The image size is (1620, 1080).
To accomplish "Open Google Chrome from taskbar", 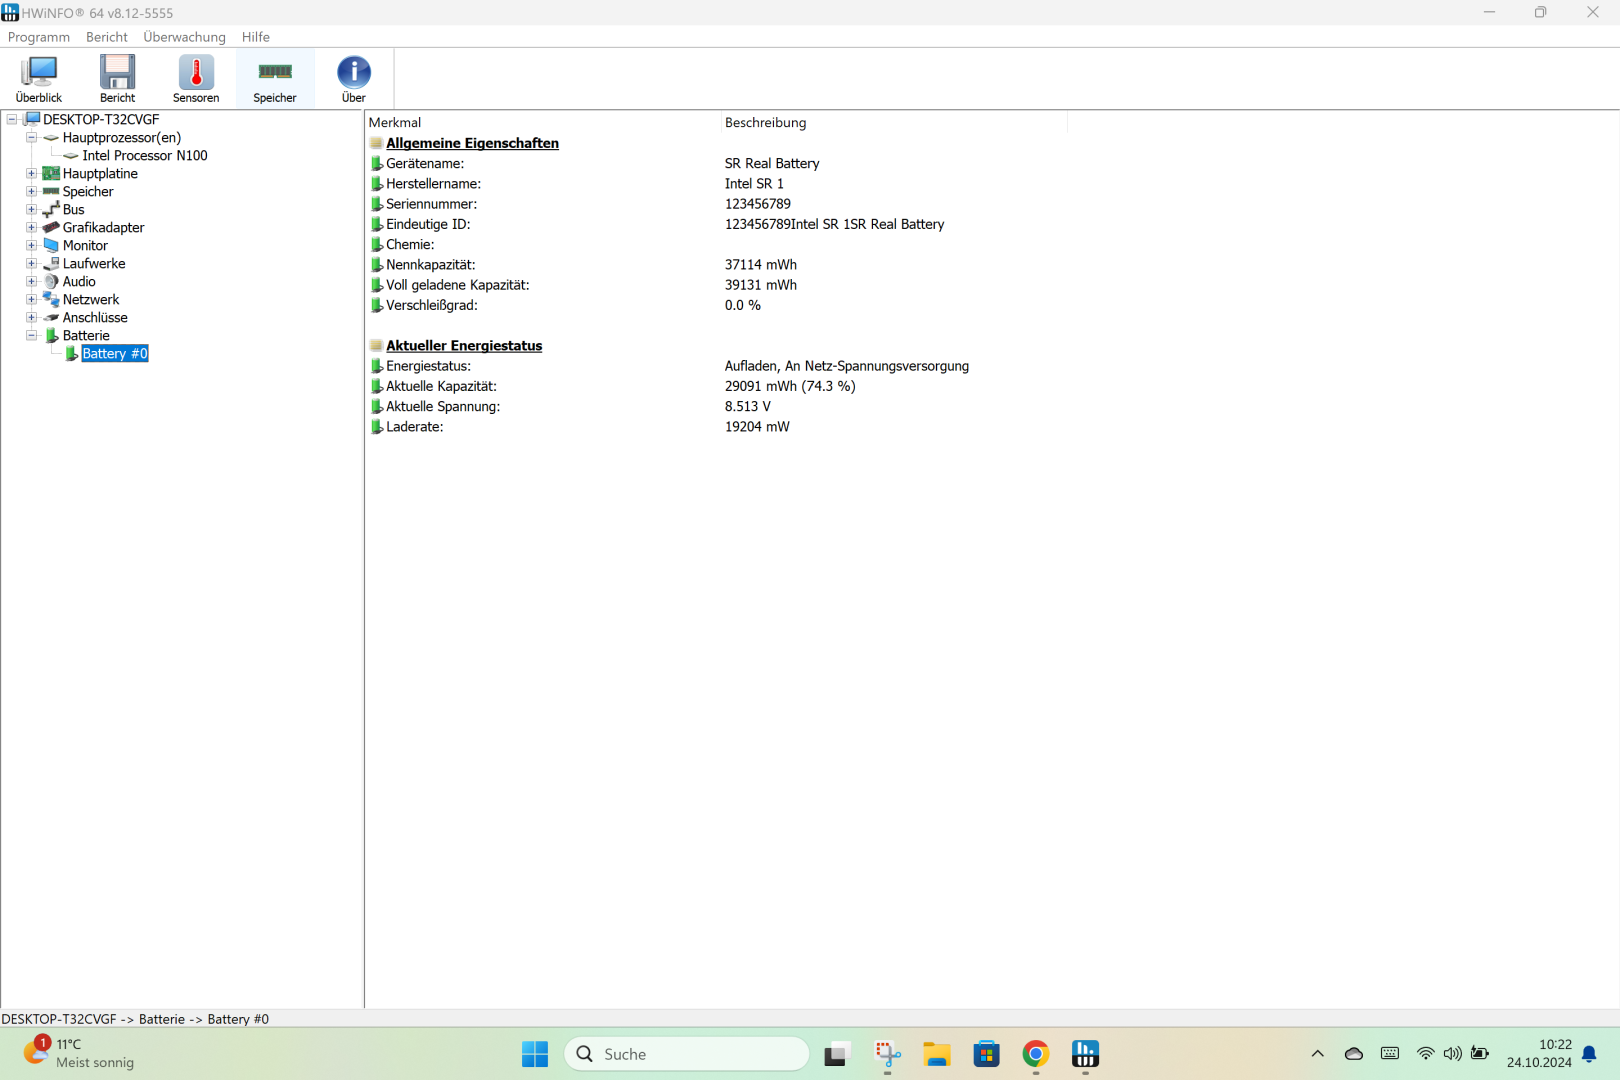I will click(1036, 1054).
